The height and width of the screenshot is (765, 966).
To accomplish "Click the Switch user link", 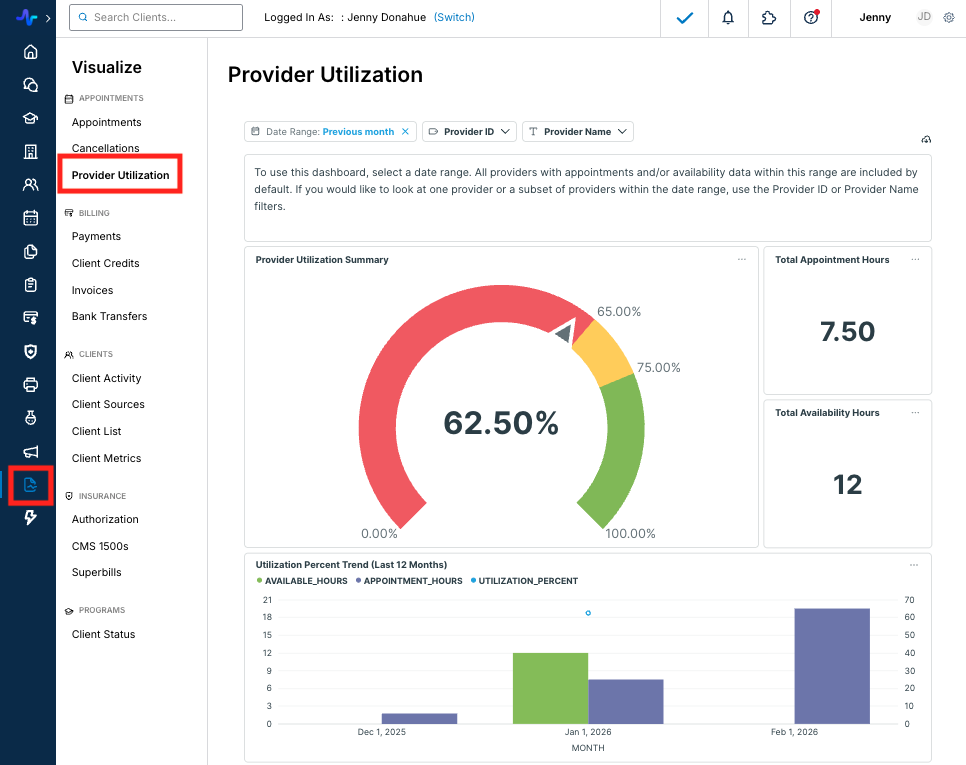I will [x=454, y=18].
